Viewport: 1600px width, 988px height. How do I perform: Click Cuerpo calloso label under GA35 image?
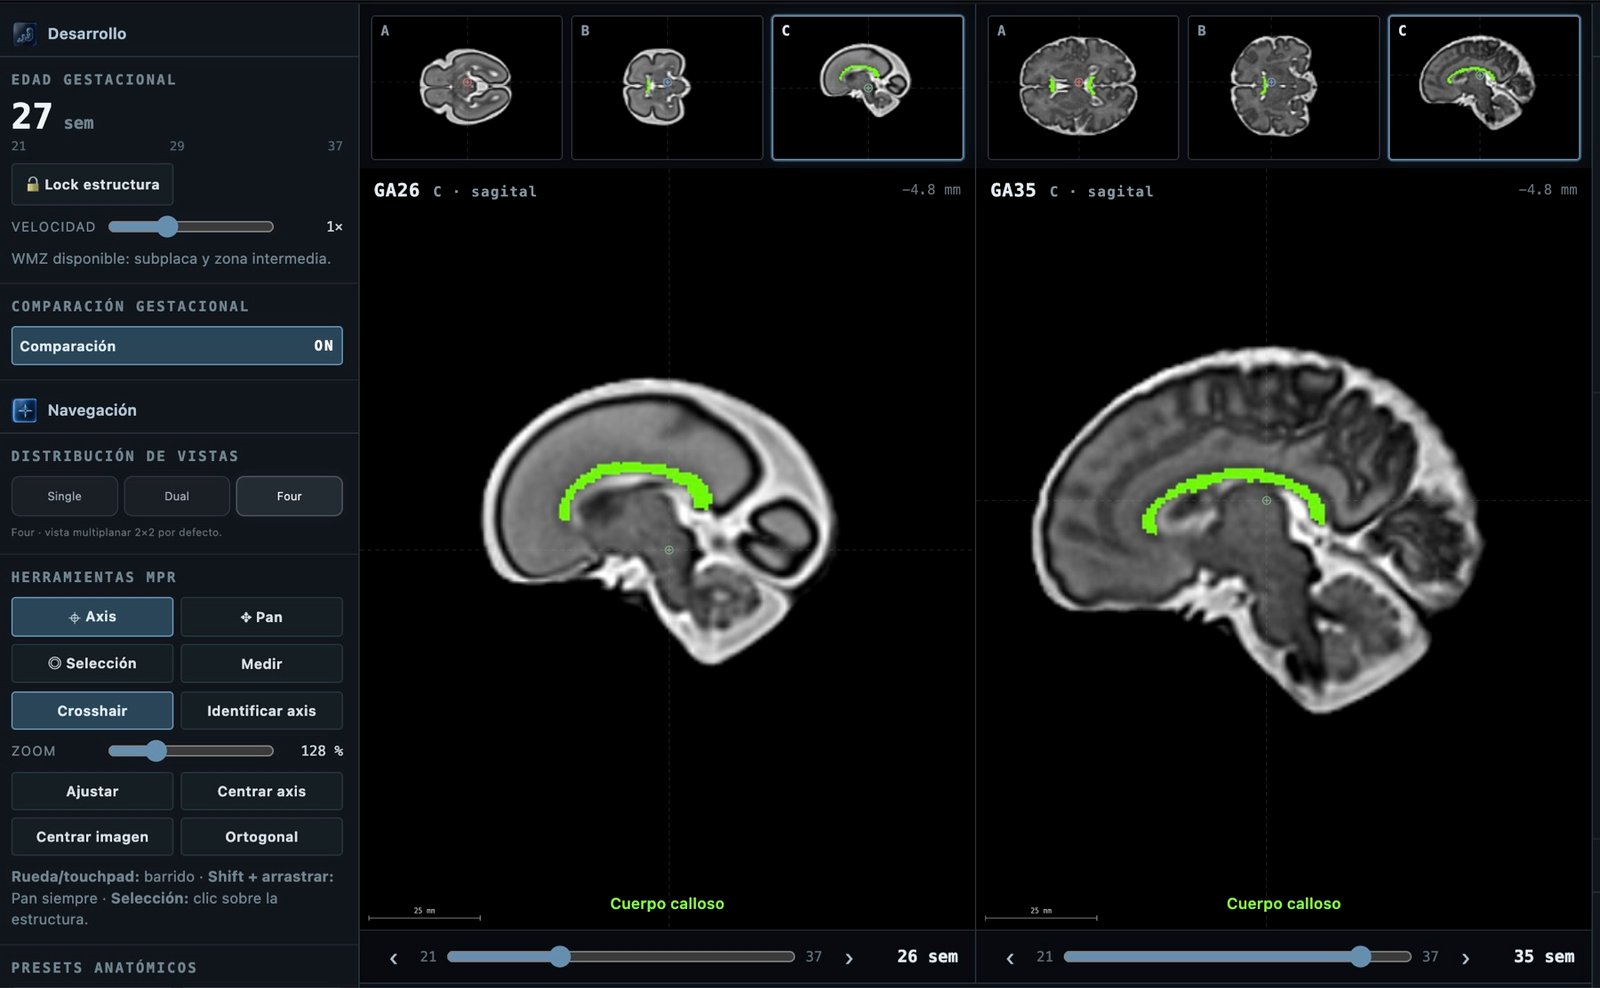pos(1284,904)
